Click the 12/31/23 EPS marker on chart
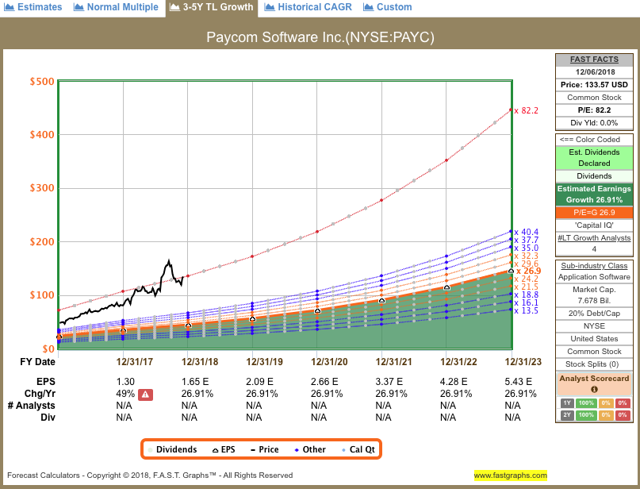The image size is (640, 489). tap(511, 271)
